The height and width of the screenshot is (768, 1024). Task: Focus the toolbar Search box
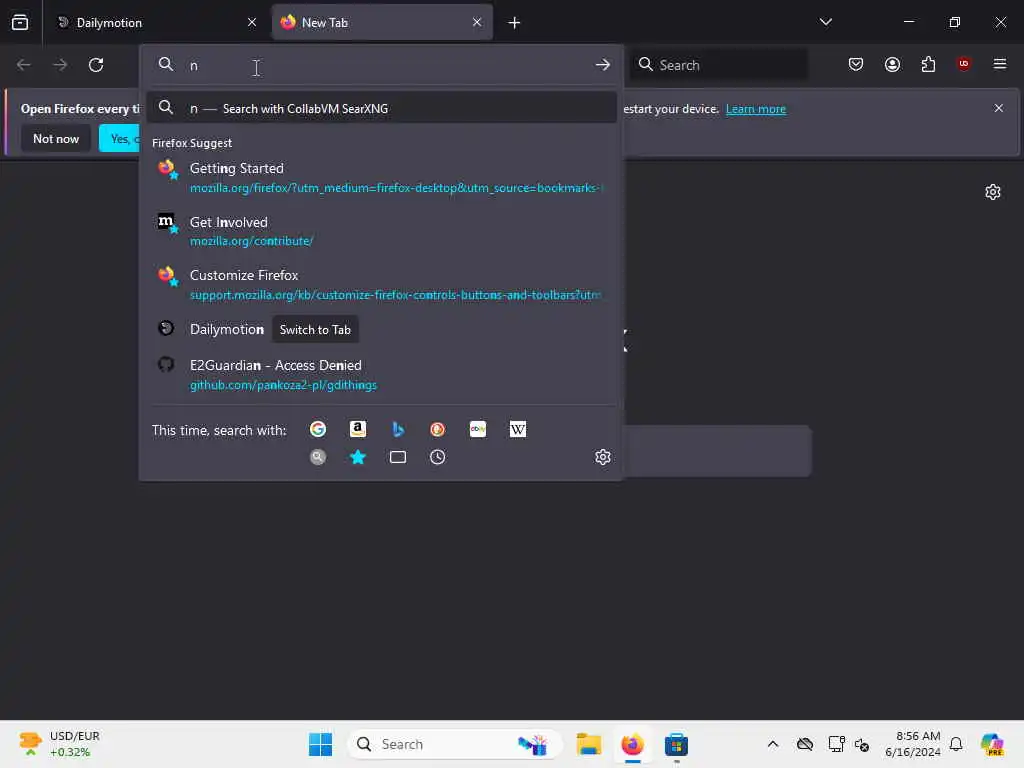(719, 65)
